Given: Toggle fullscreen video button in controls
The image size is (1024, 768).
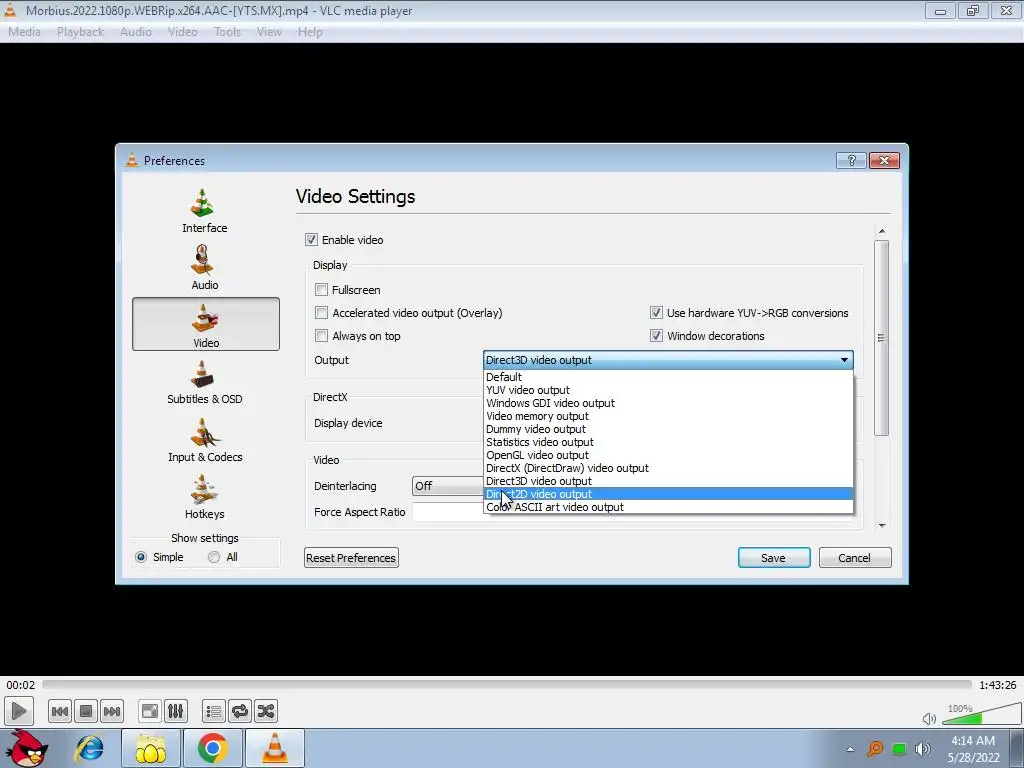Looking at the screenshot, I should click(150, 711).
